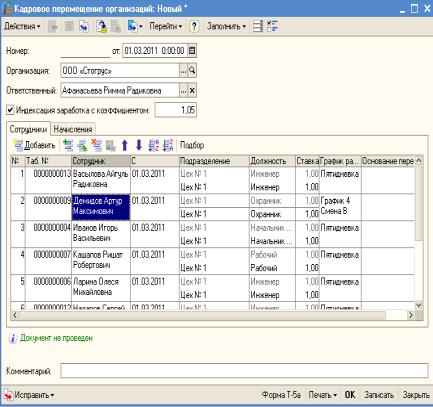
Task: Click the Сотрудник column header
Action: [101, 161]
